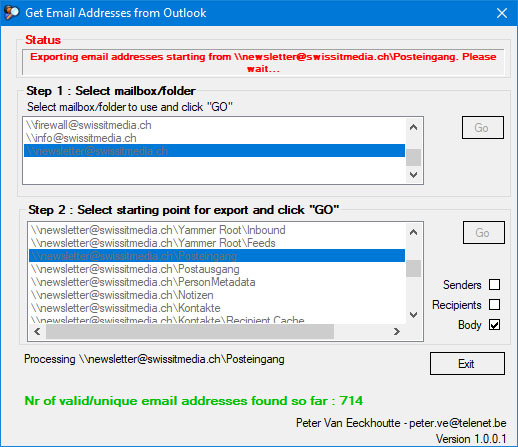Image resolution: width=518 pixels, height=447 pixels.
Task: Click the horizontal scrollbar thumb
Action: pyautogui.click(x=190, y=332)
